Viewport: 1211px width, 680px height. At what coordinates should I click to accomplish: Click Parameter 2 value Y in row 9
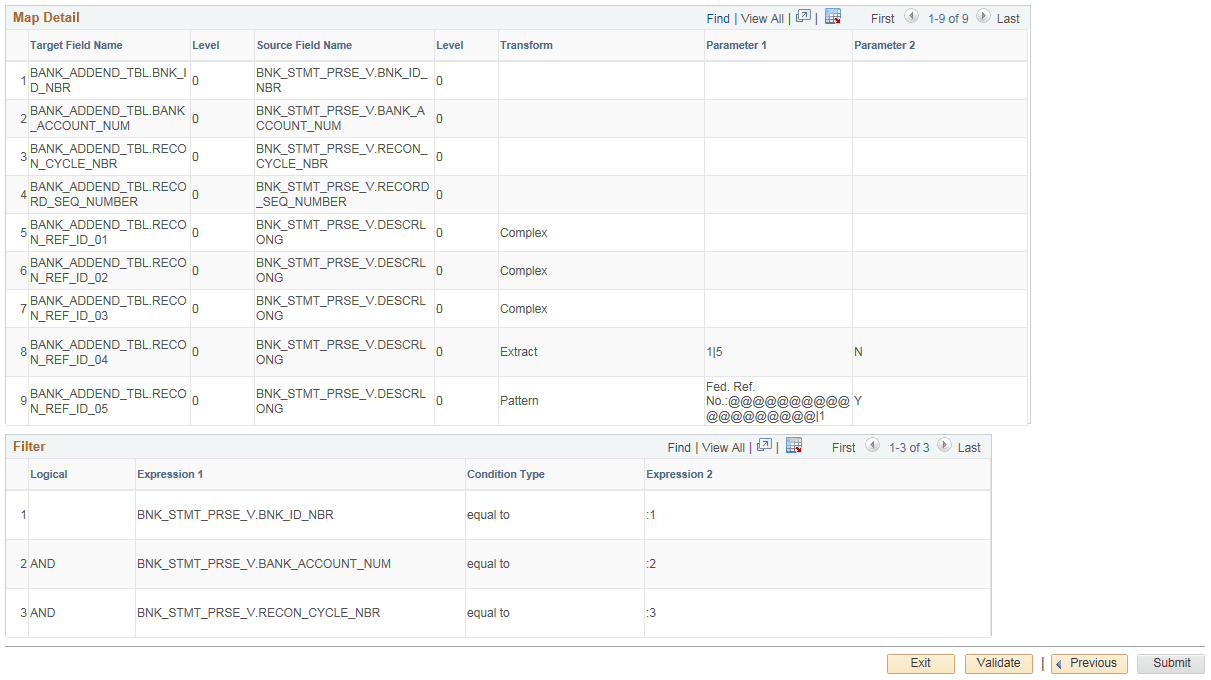tap(858, 401)
